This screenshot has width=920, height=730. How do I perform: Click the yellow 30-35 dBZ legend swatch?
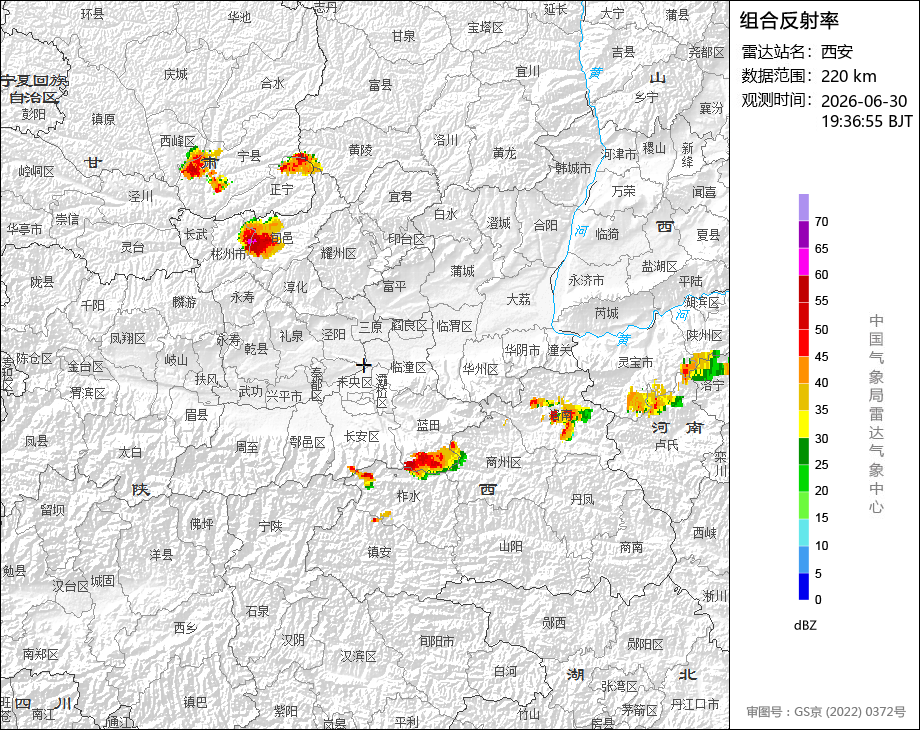point(804,424)
